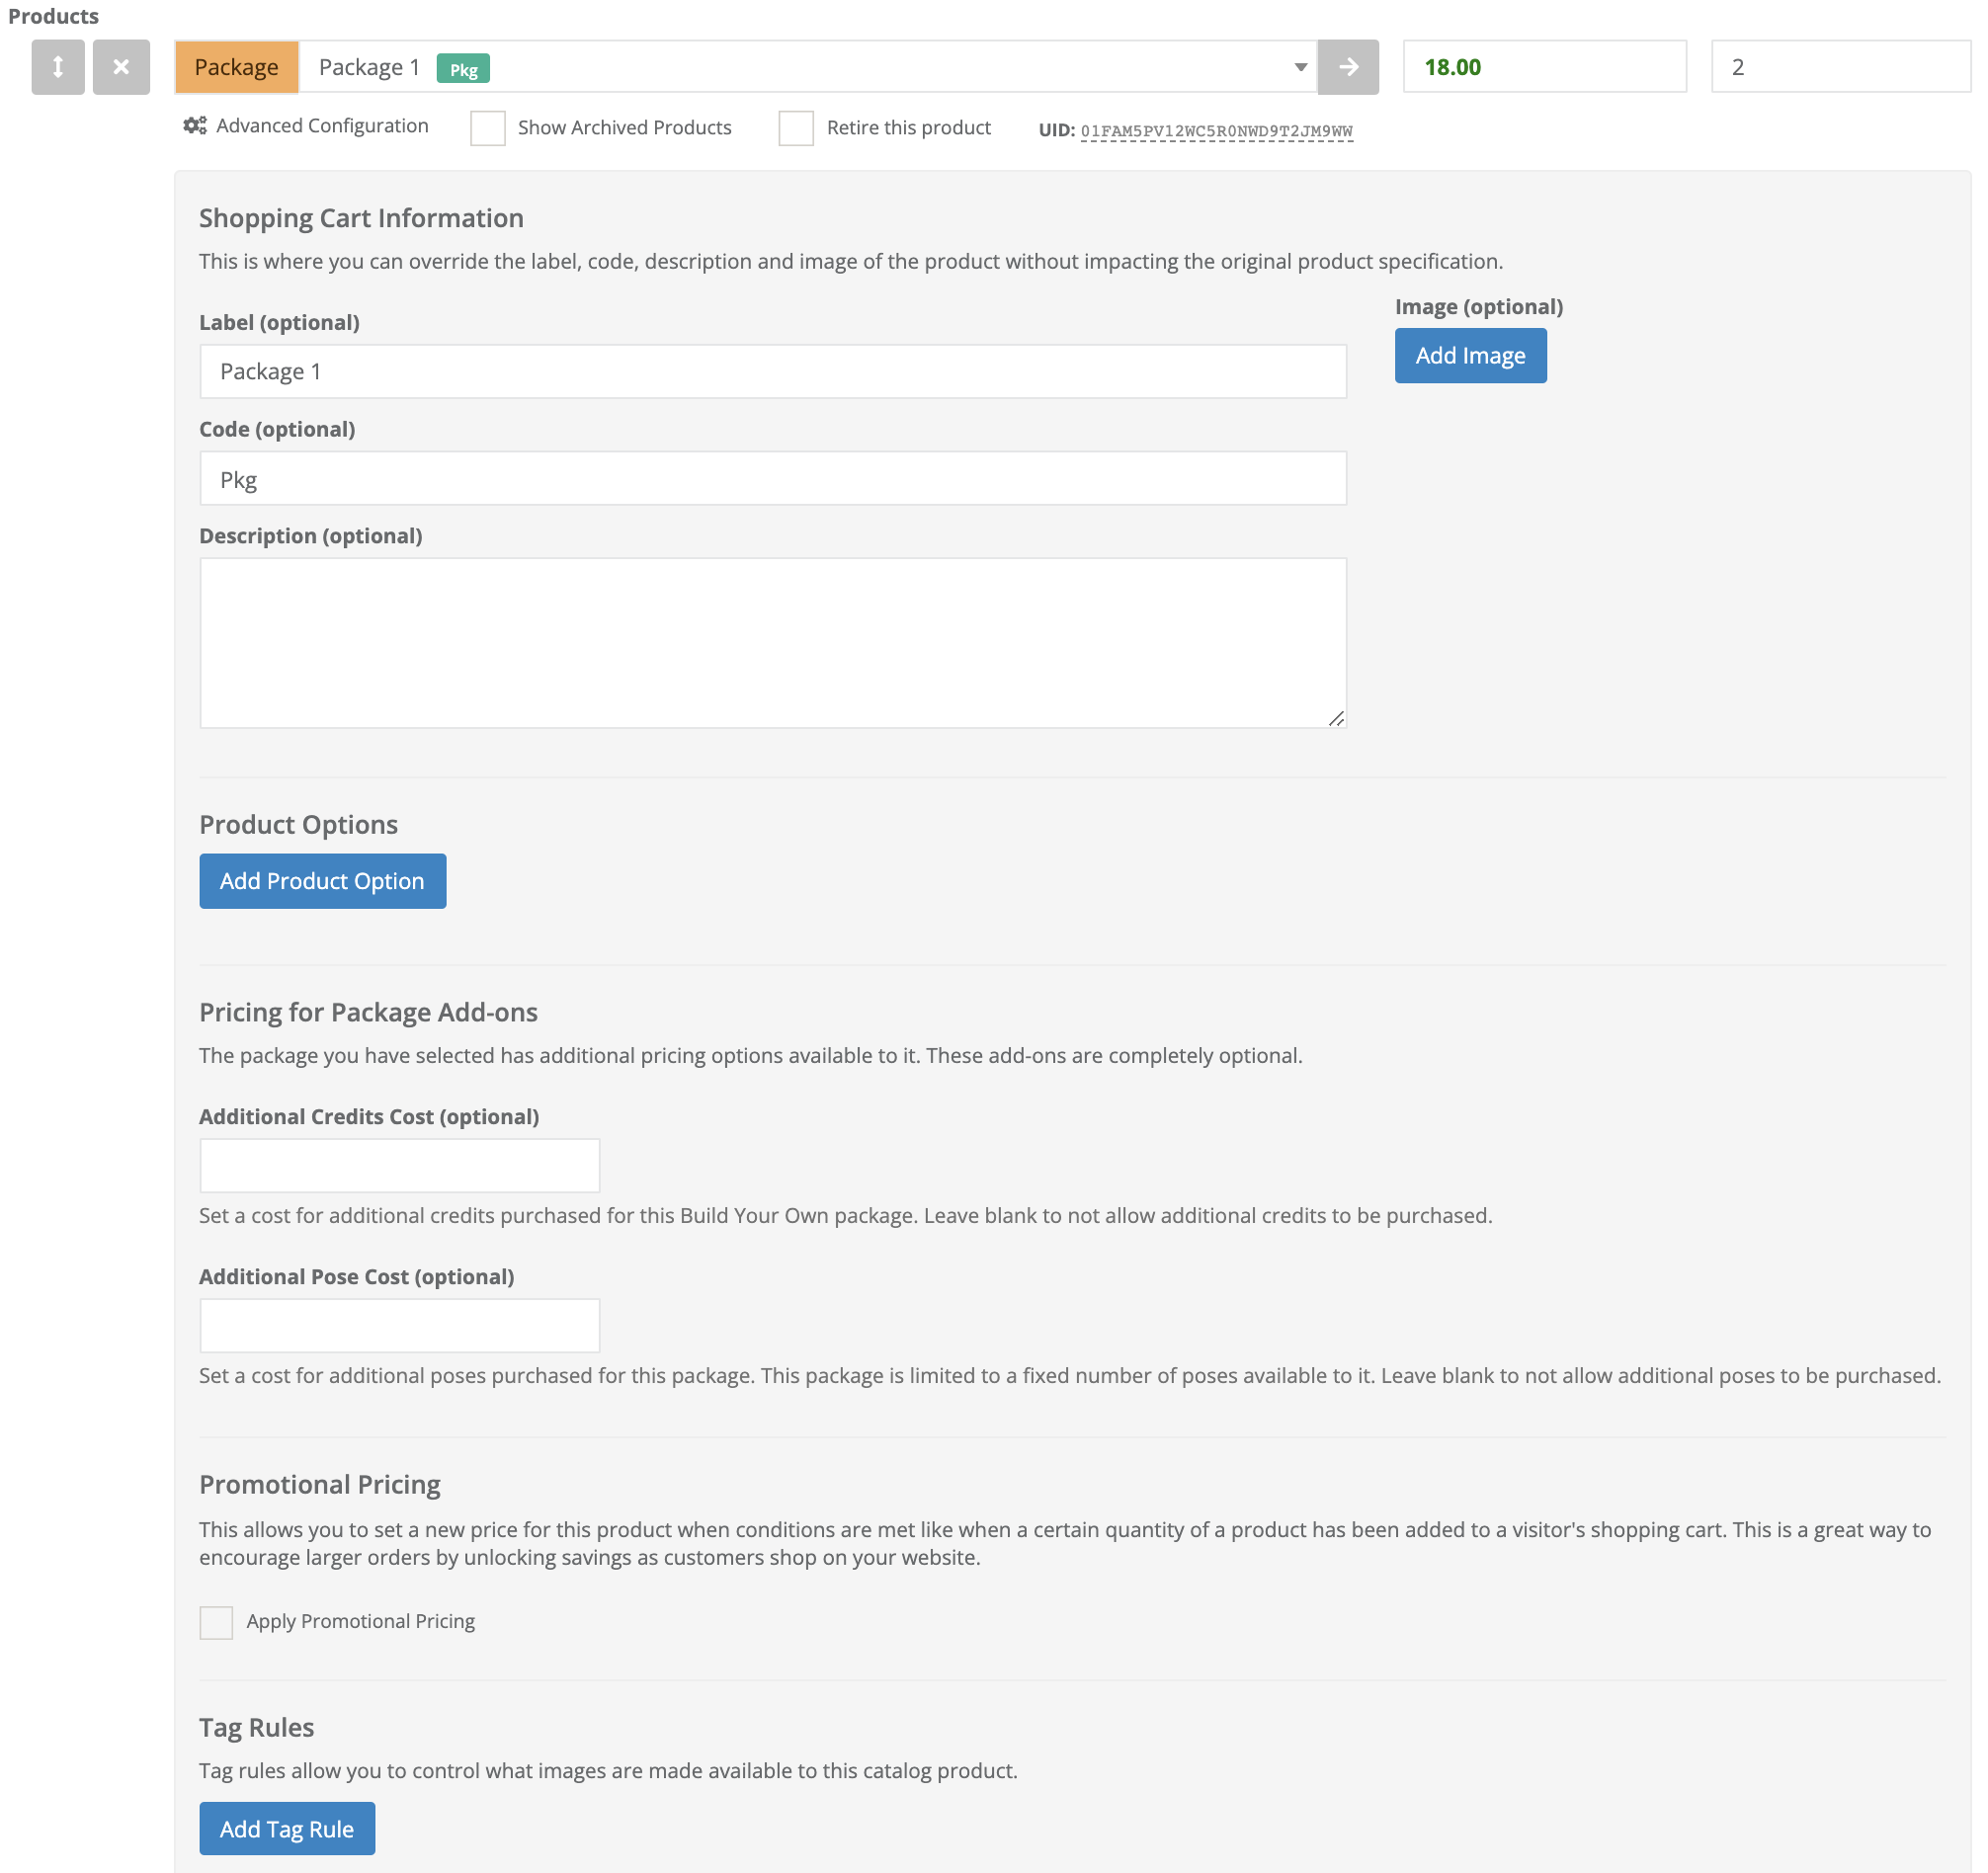Image resolution: width=1988 pixels, height=1873 pixels.
Task: Click the Label field containing Package 1
Action: click(x=773, y=372)
